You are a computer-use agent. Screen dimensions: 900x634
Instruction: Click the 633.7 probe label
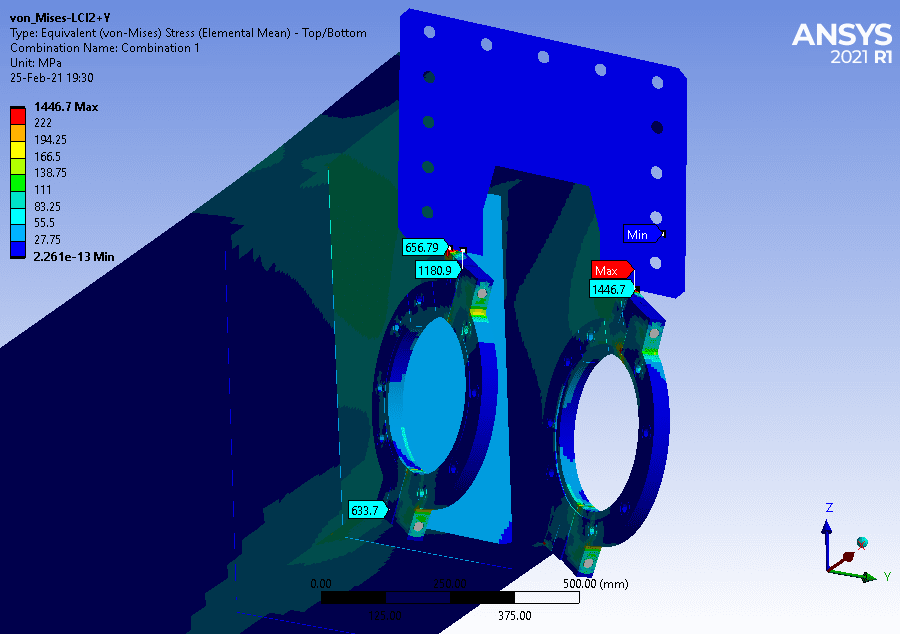pos(366,510)
